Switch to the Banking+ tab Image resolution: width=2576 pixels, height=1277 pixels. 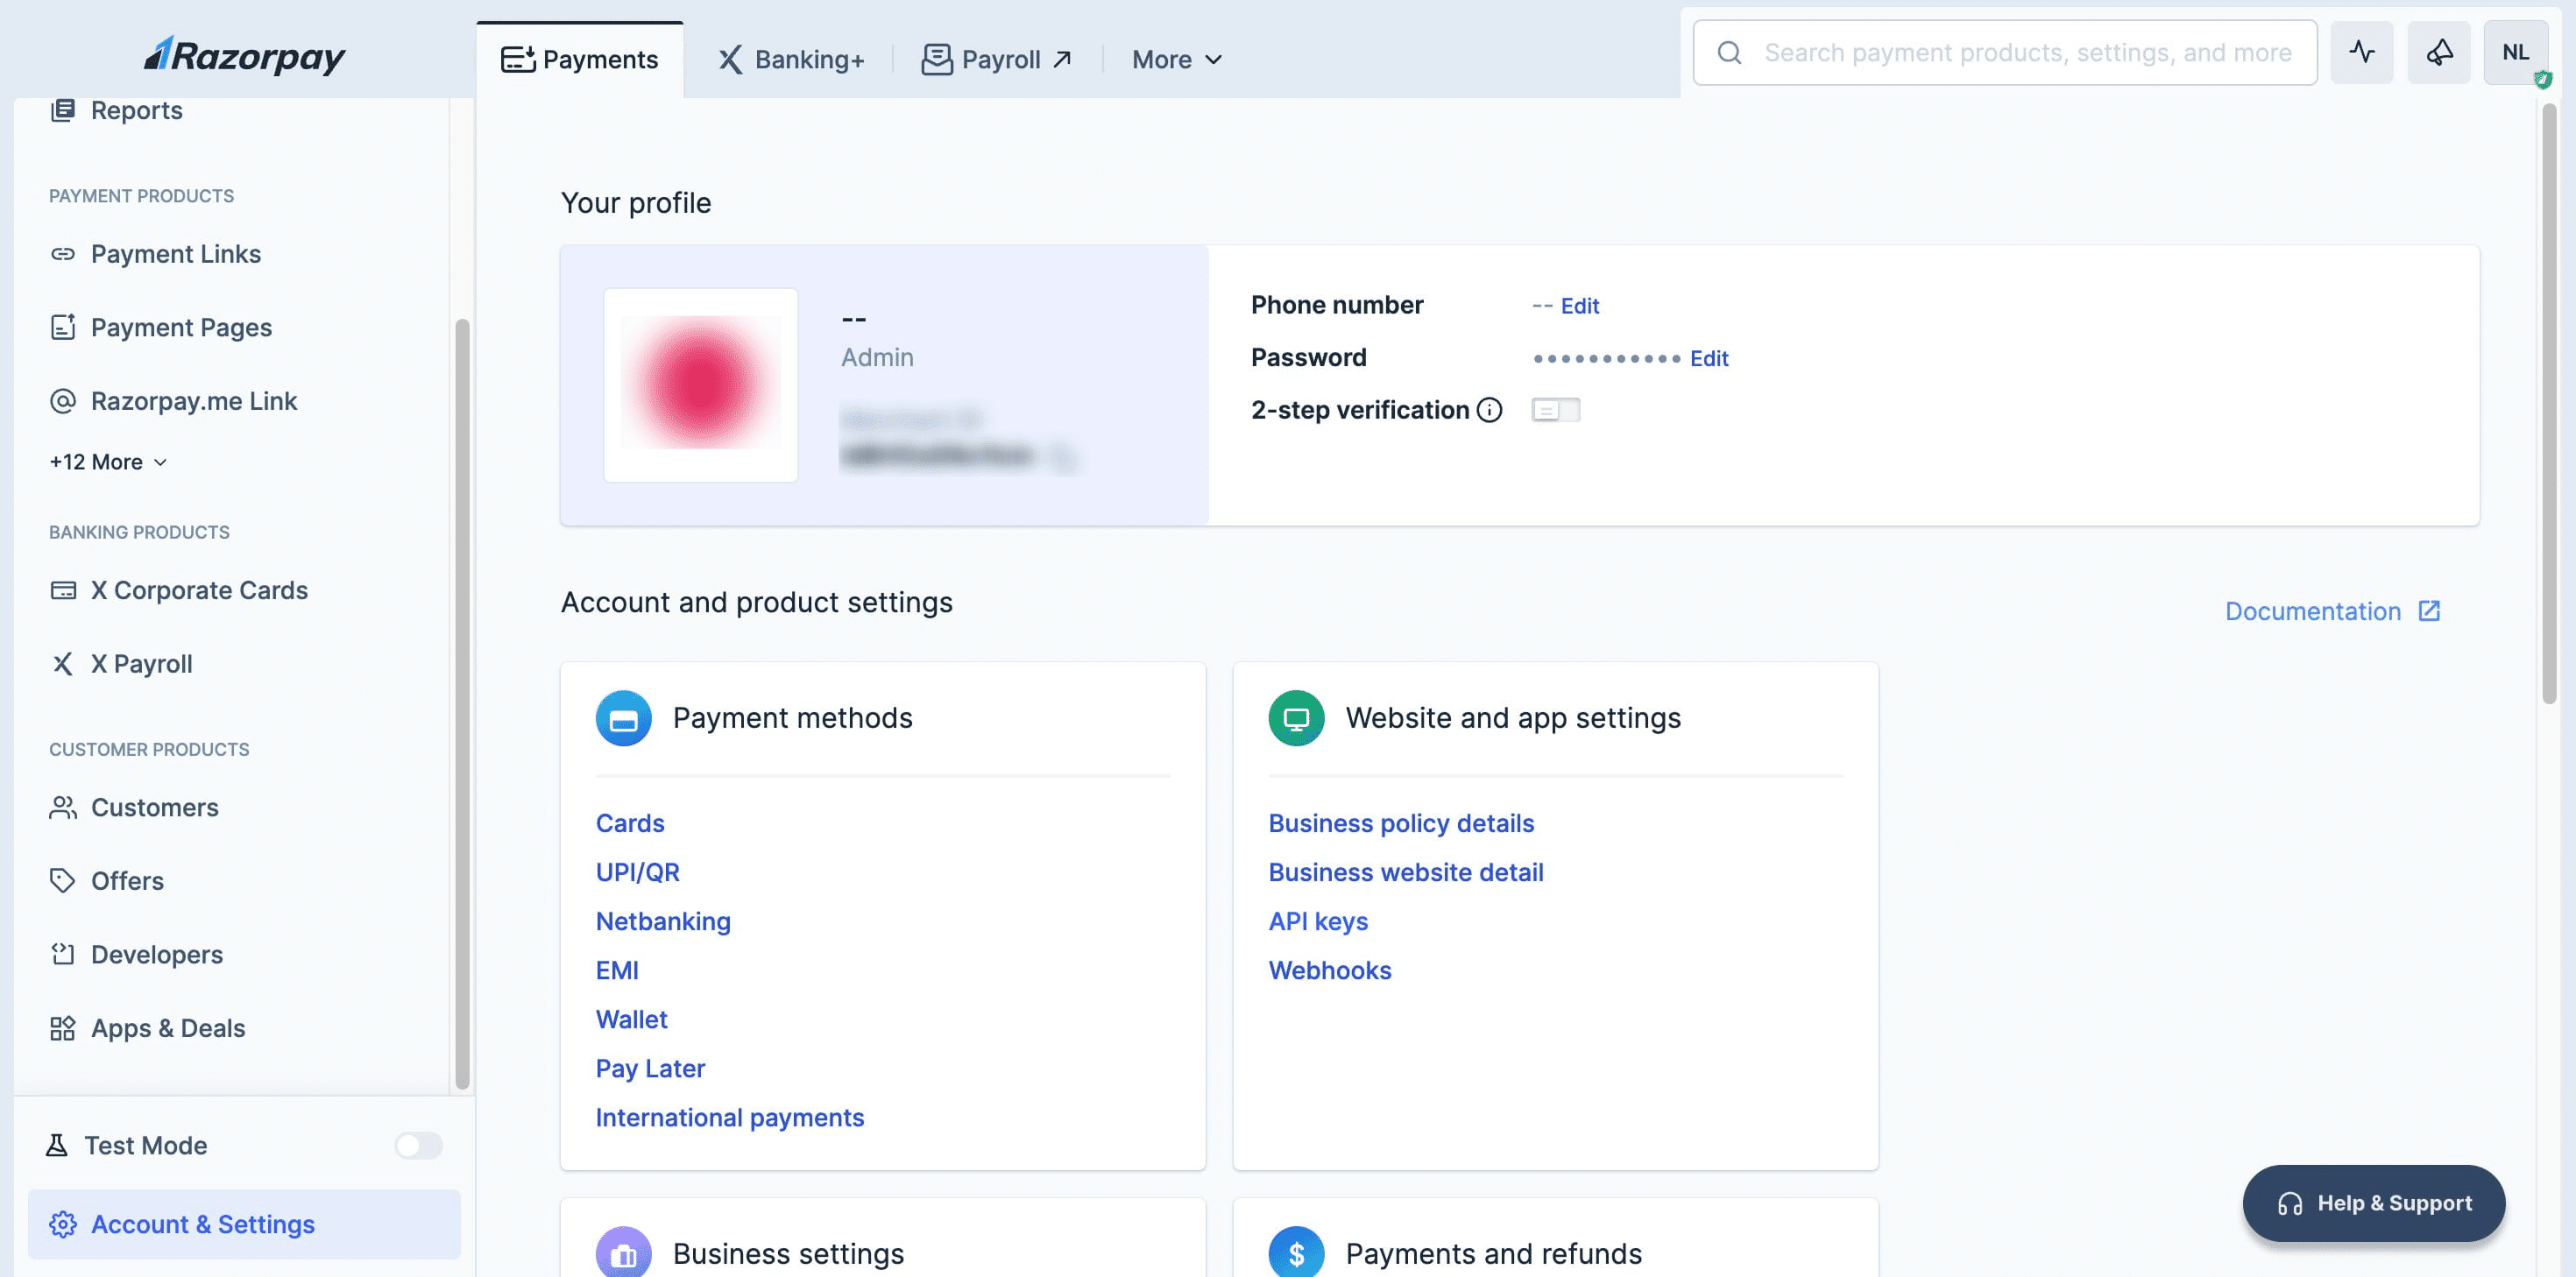(x=791, y=60)
